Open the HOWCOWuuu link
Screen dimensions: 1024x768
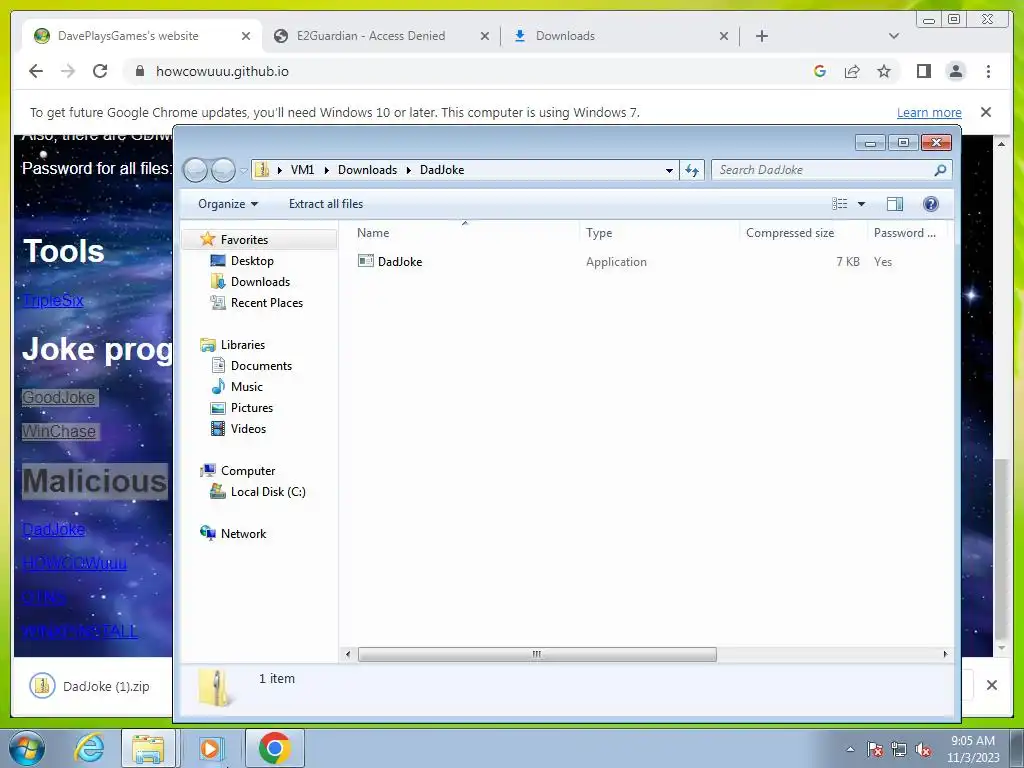tap(74, 563)
